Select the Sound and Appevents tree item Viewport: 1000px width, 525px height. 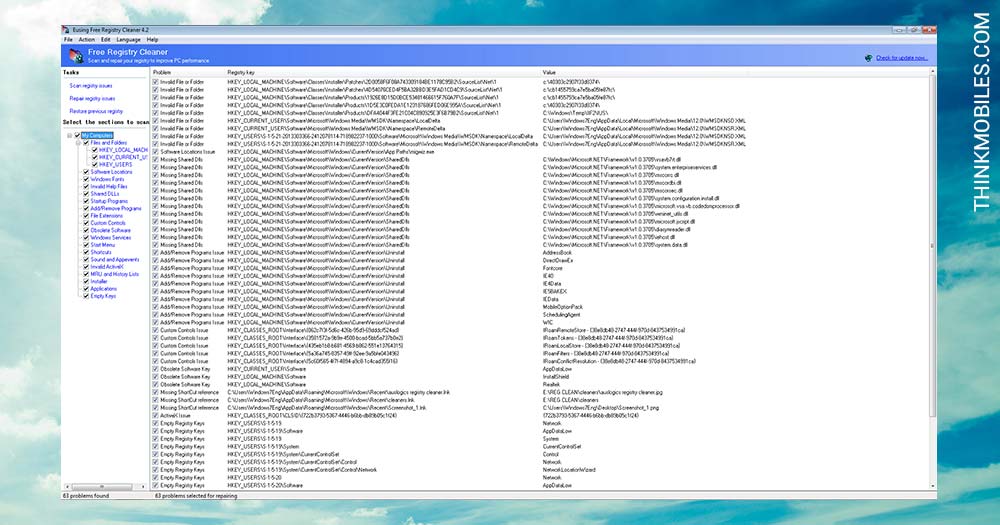coord(115,260)
